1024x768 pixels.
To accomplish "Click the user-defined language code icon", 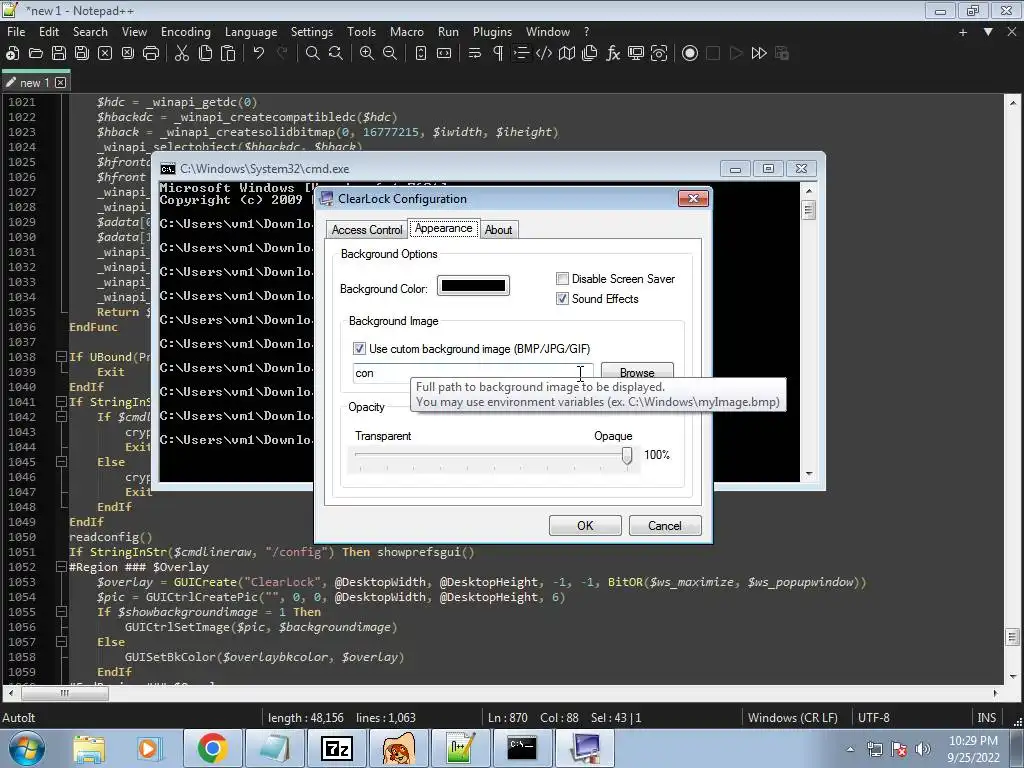I will 543,54.
